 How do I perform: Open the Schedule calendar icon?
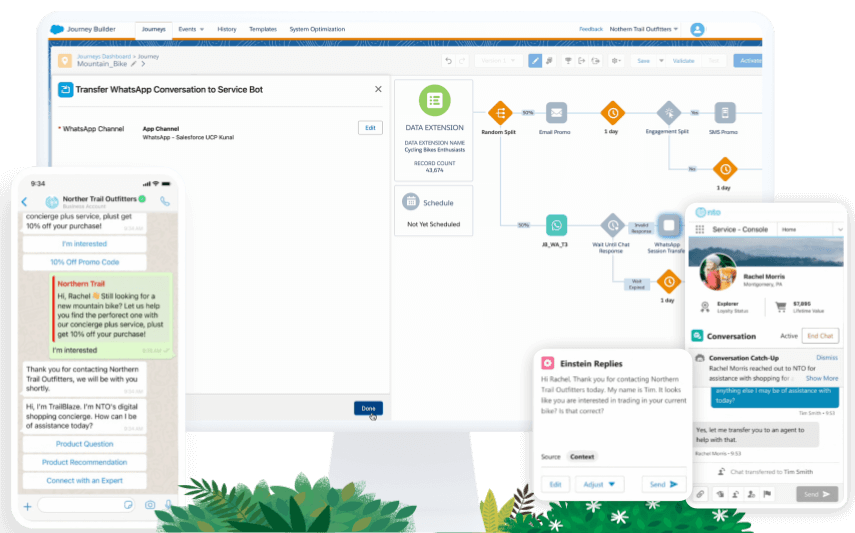pos(410,201)
